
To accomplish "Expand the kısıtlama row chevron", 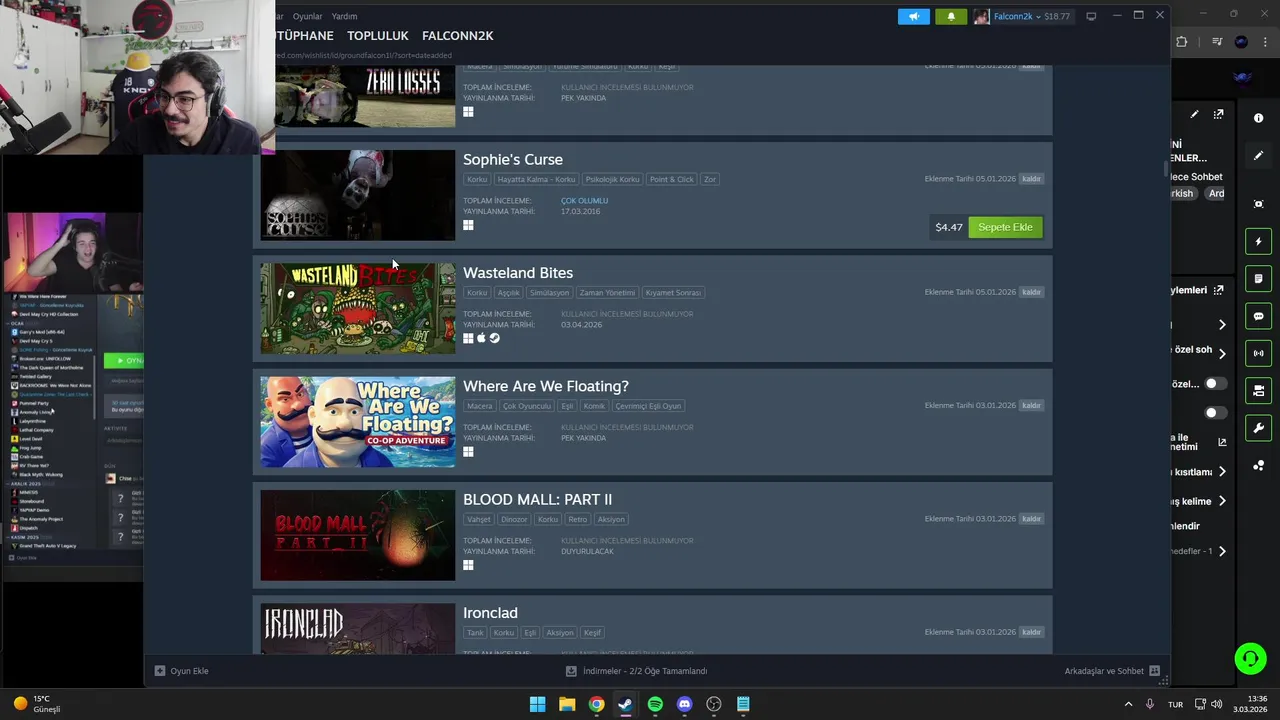I will point(1222,472).
